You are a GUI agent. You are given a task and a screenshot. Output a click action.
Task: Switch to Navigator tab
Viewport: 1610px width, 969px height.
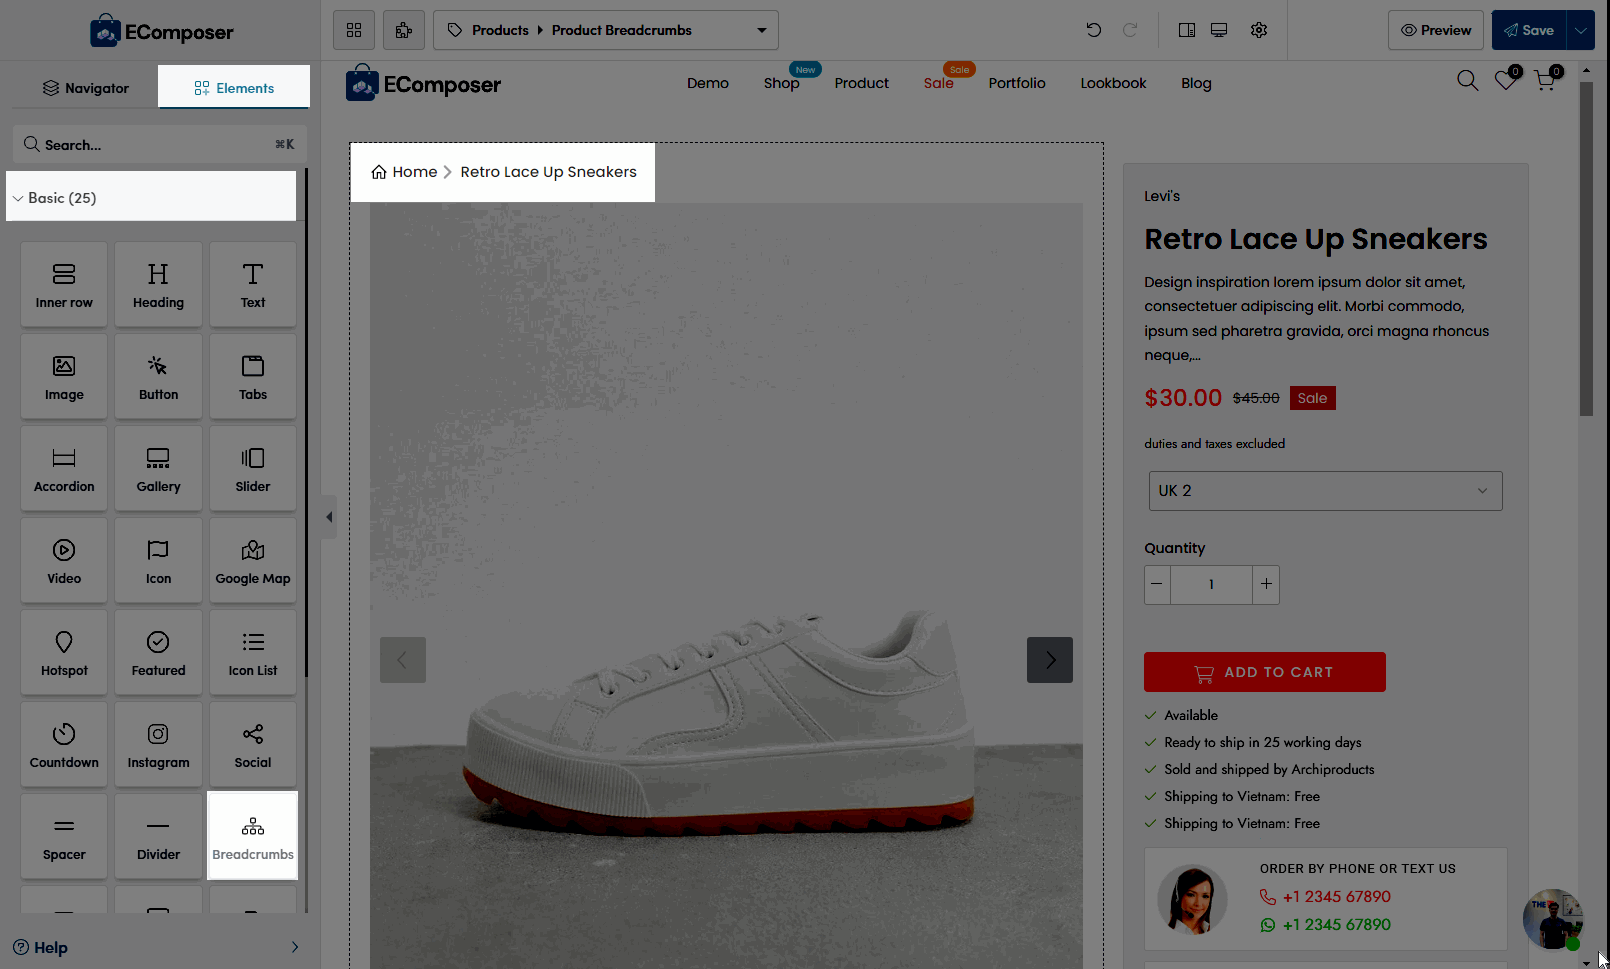[85, 88]
